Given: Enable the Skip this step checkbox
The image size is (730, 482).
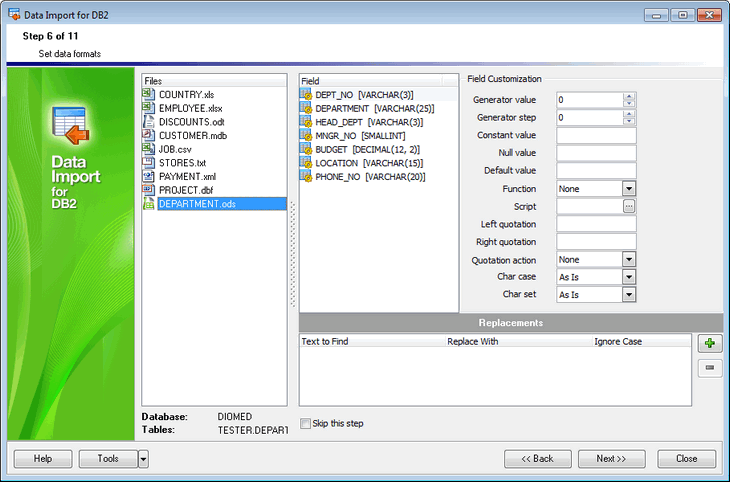Looking at the screenshot, I should coord(305,423).
